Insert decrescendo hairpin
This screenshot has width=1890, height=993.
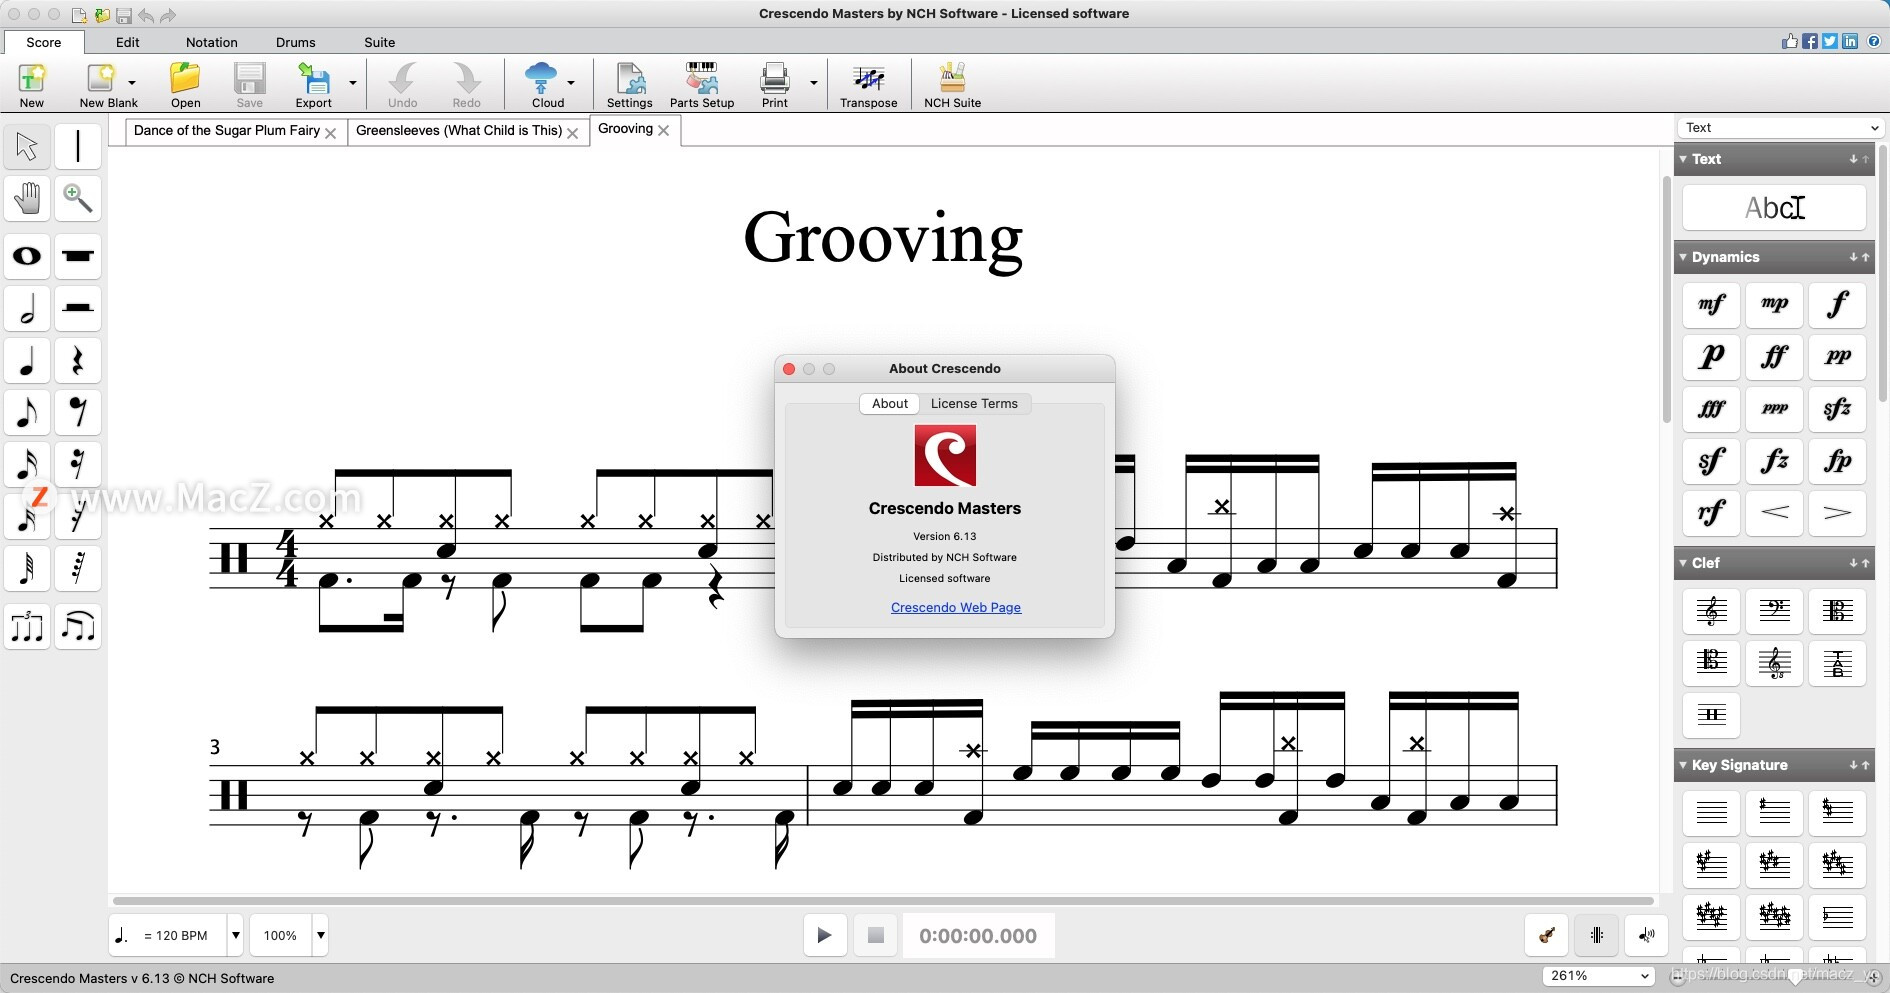coord(1837,513)
